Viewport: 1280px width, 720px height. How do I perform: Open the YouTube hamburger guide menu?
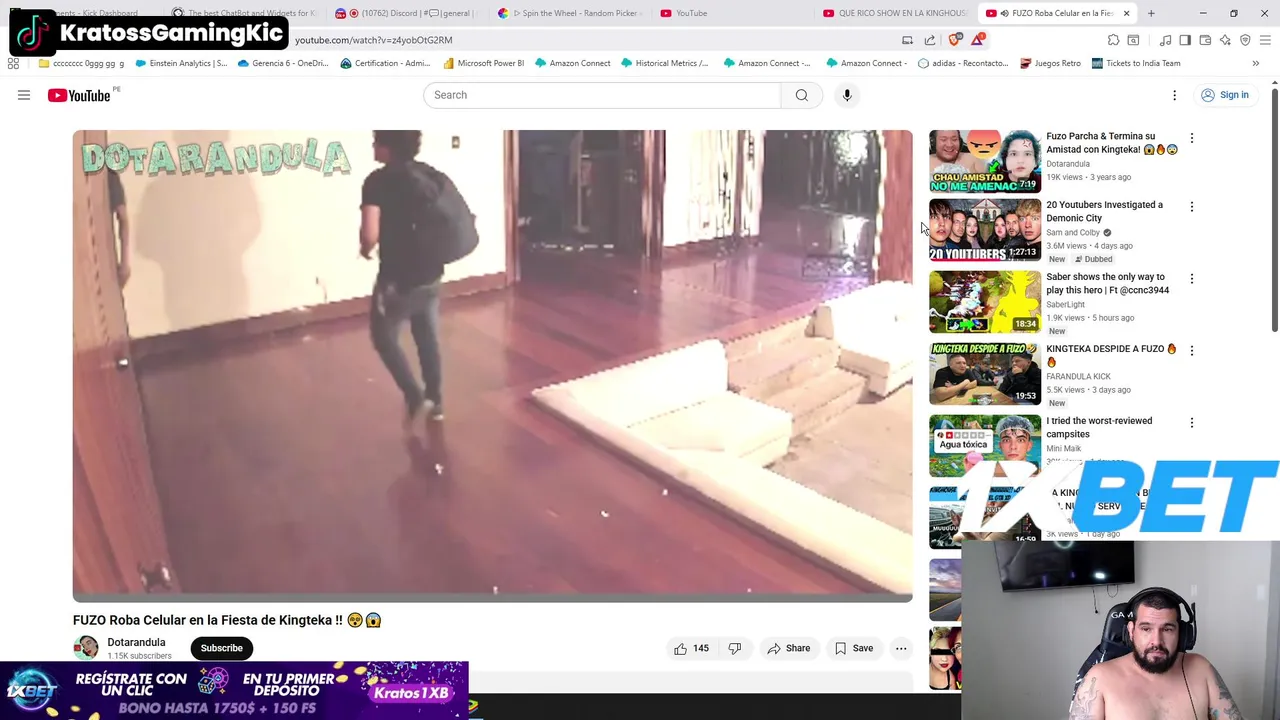[x=24, y=95]
